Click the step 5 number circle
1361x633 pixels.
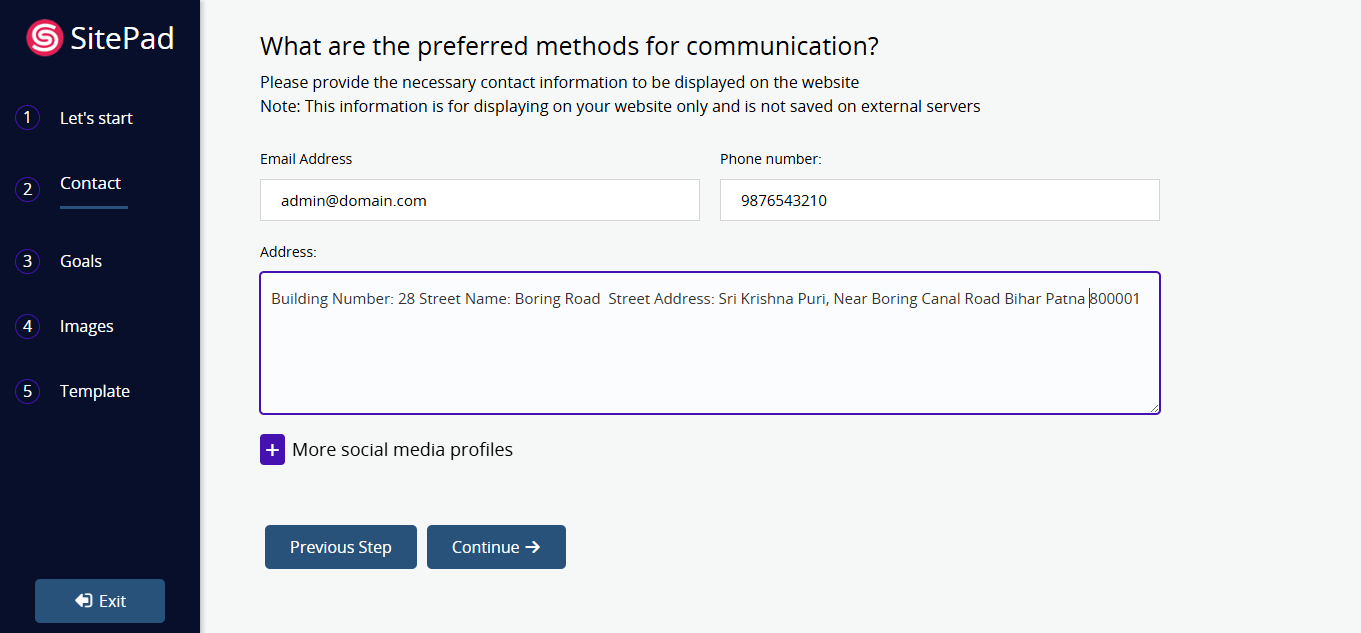pyautogui.click(x=27, y=391)
